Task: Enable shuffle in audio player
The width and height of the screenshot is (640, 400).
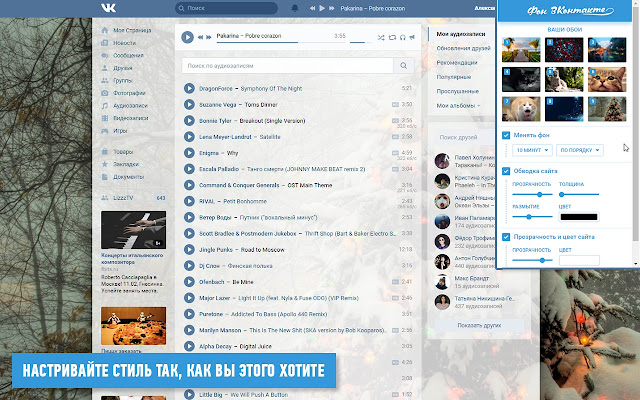Action: (381, 38)
